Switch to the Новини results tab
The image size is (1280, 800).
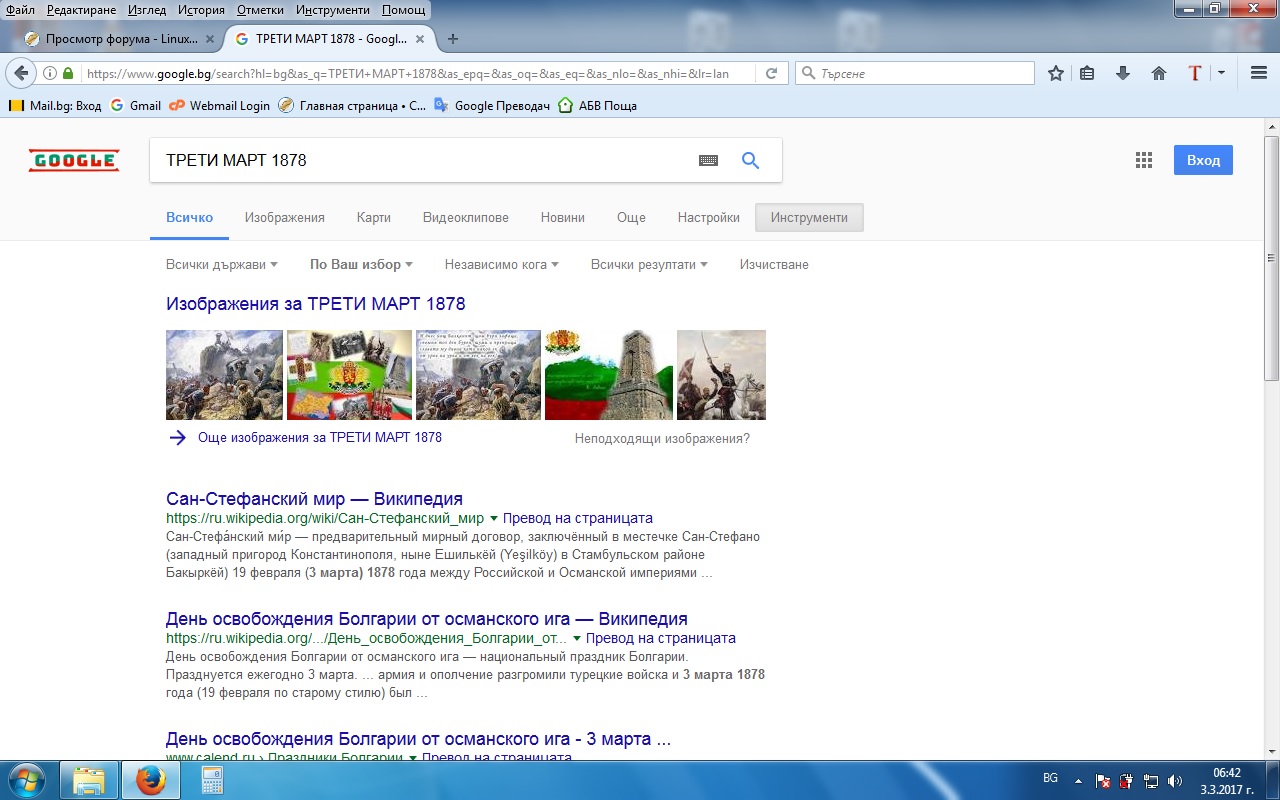point(563,217)
